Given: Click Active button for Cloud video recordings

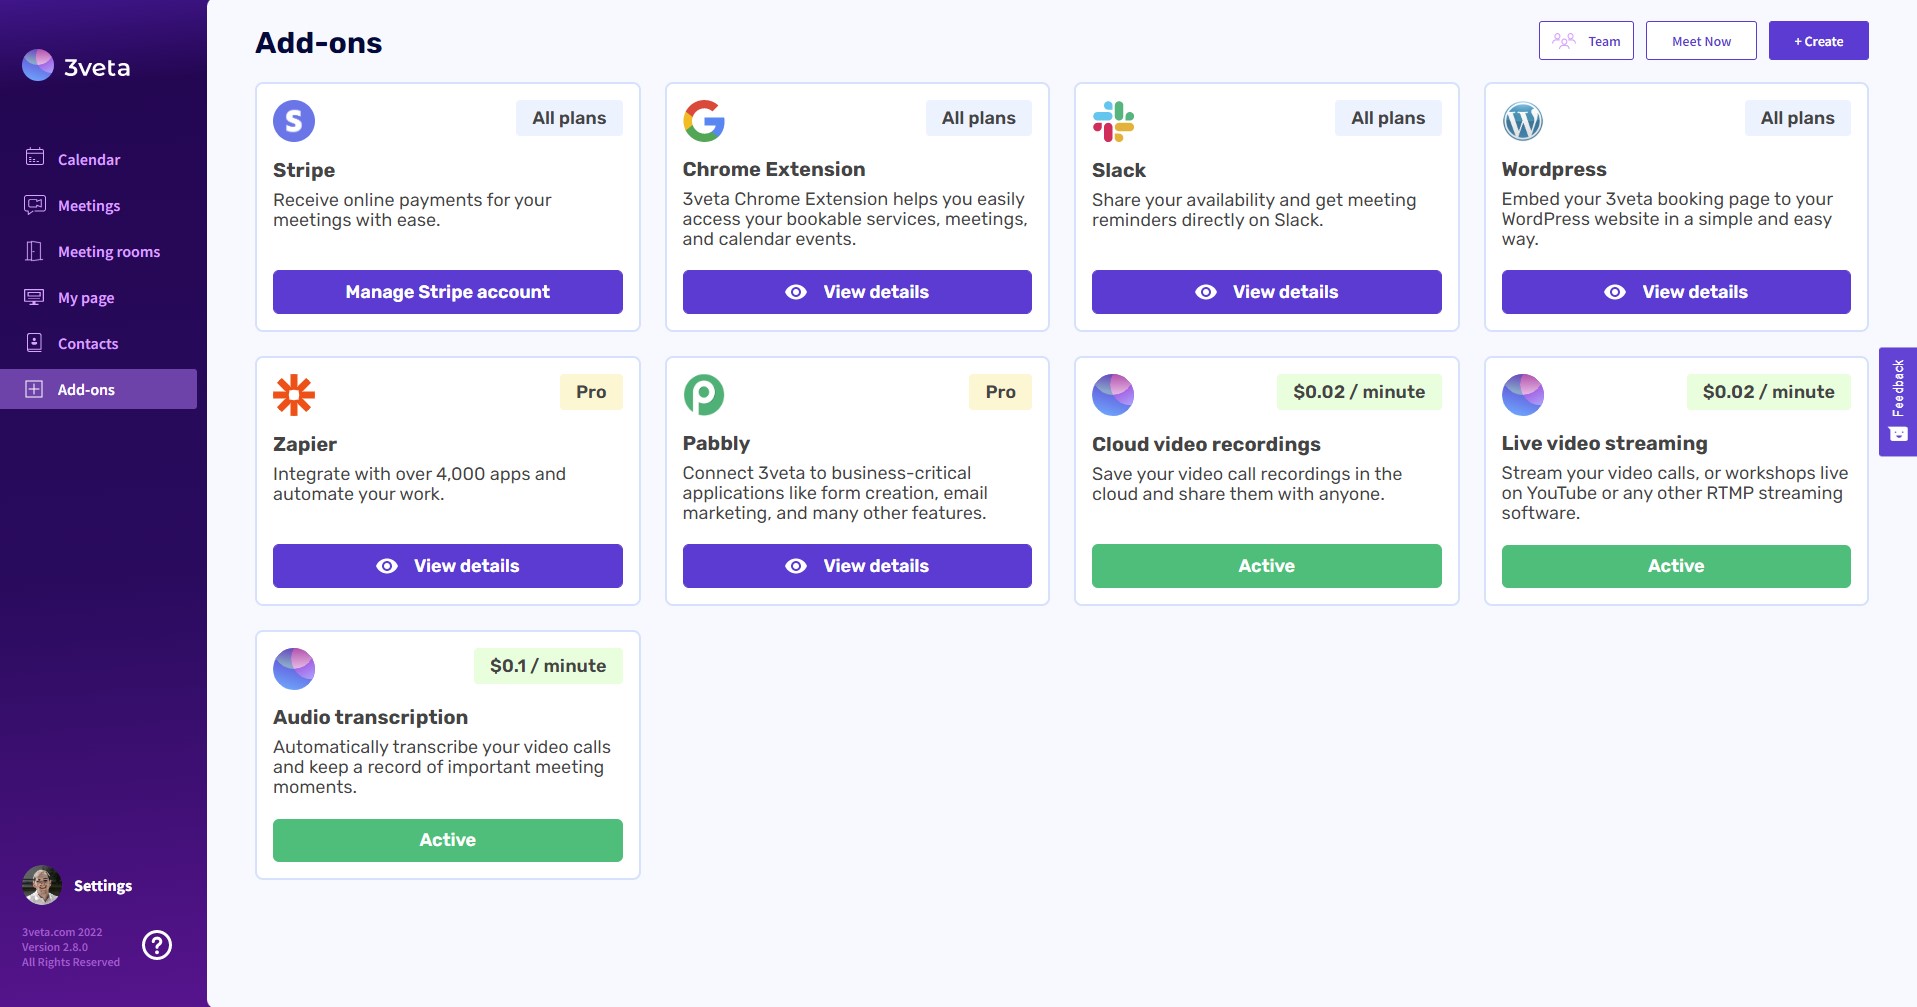Looking at the screenshot, I should (x=1267, y=566).
